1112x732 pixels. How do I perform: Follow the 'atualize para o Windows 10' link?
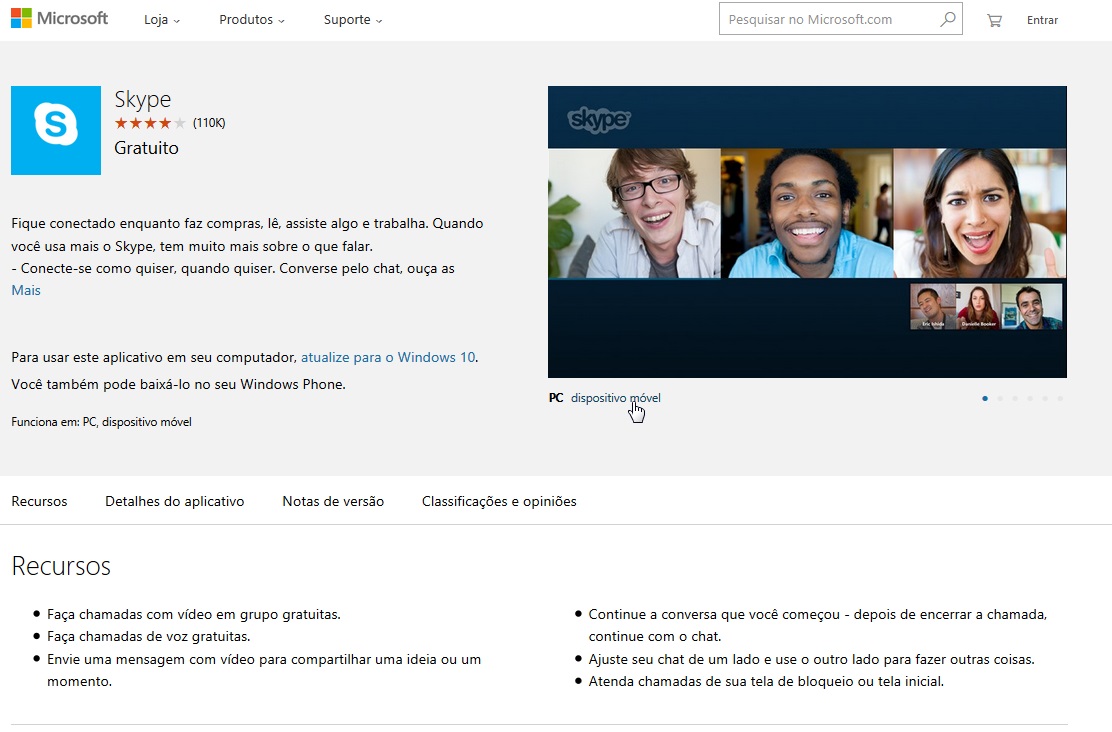388,357
